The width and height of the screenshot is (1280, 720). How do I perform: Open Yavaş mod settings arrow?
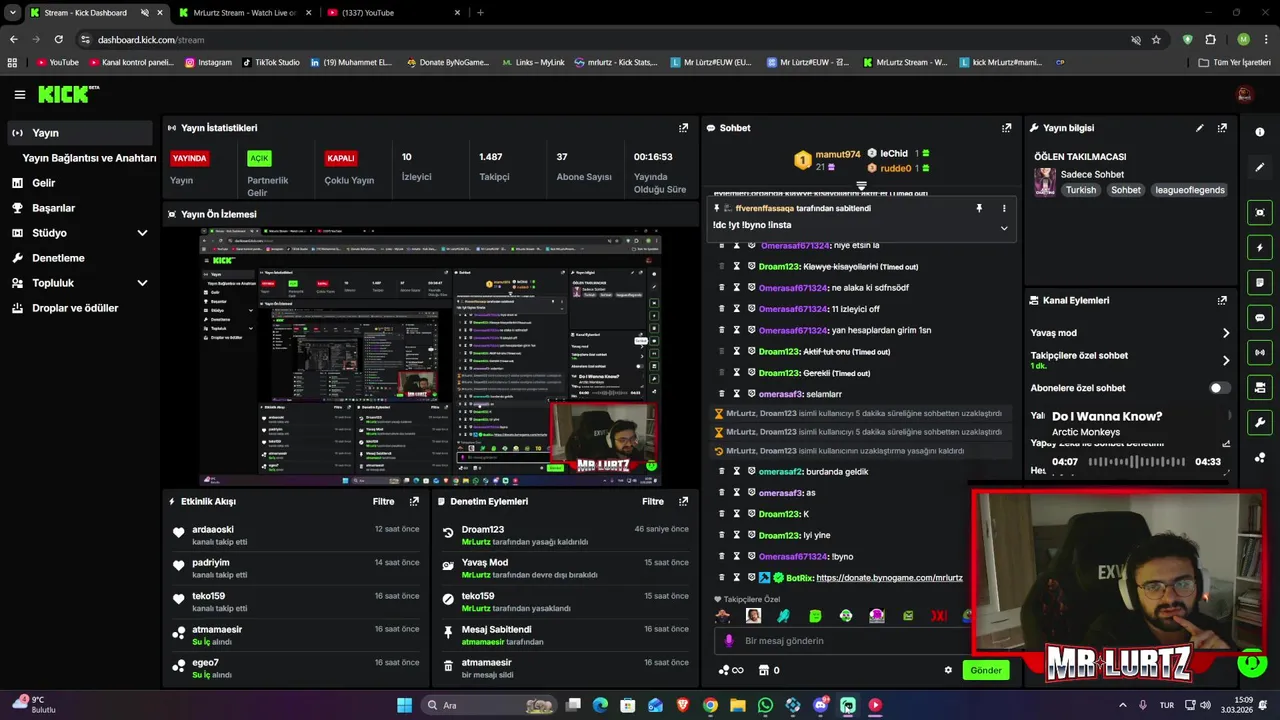click(x=1226, y=333)
